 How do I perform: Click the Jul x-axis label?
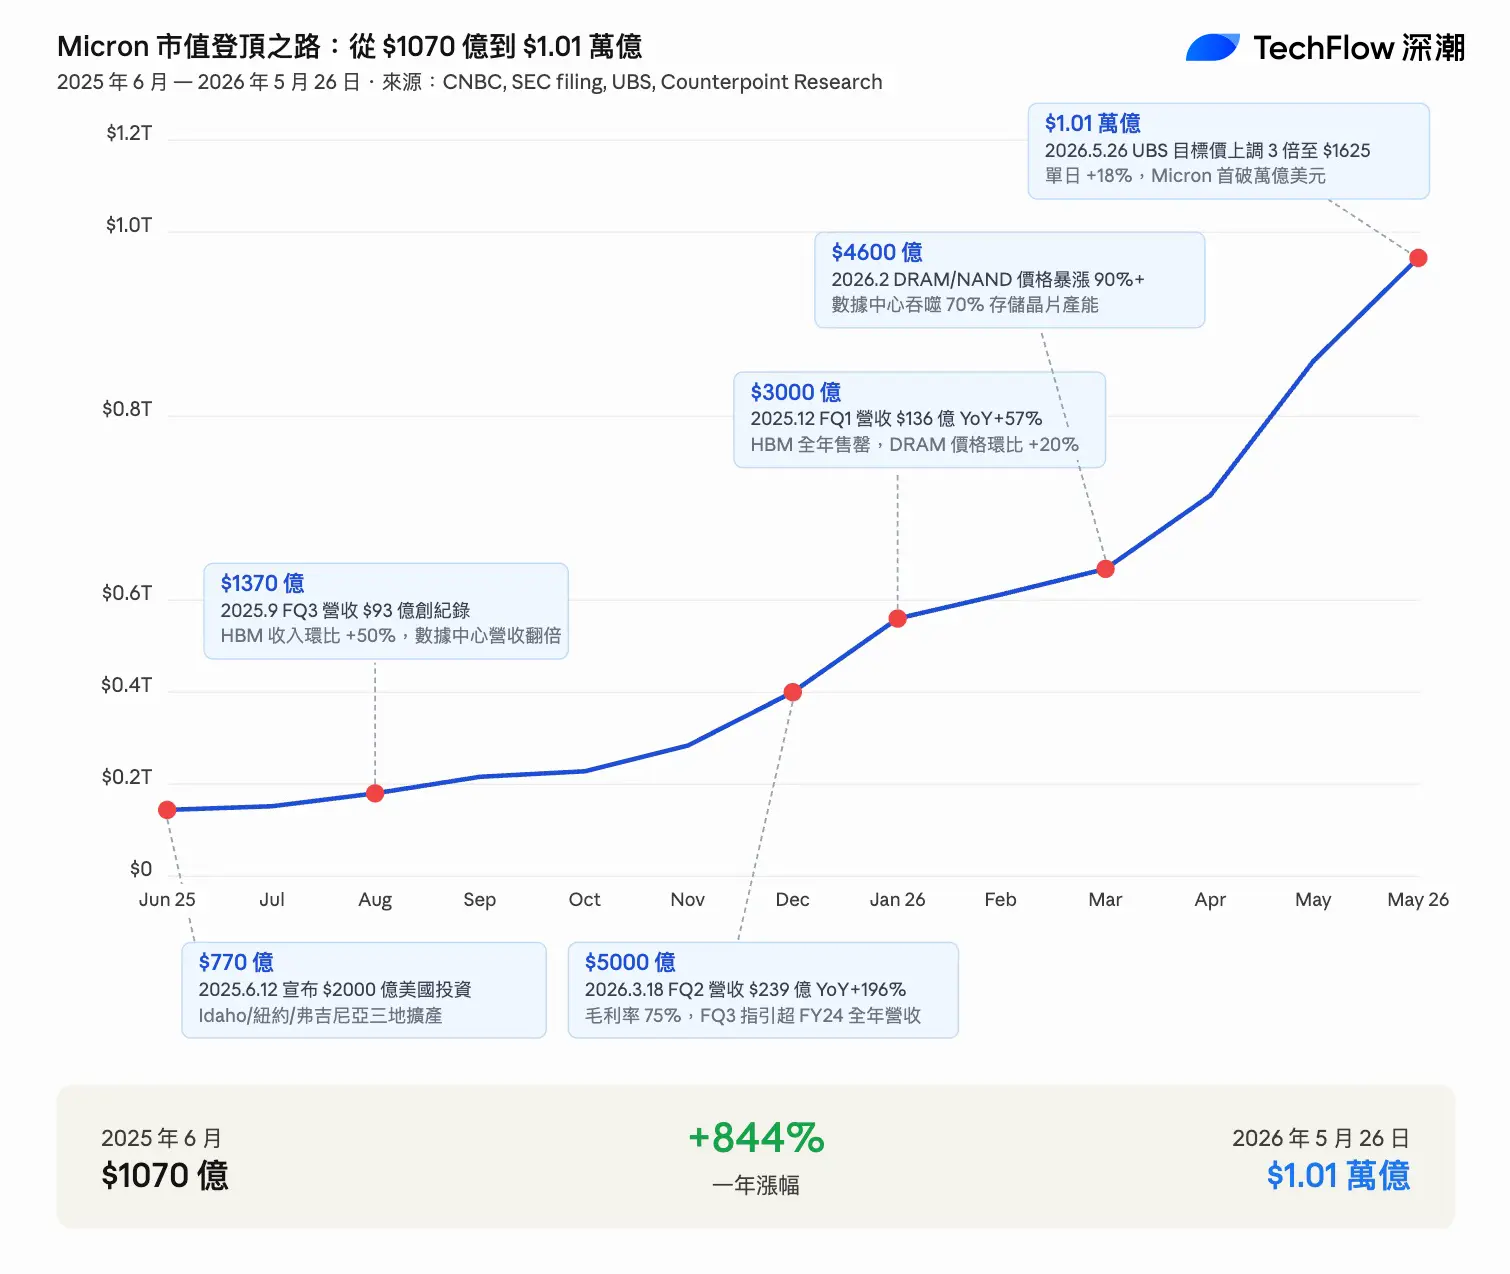coord(272,899)
